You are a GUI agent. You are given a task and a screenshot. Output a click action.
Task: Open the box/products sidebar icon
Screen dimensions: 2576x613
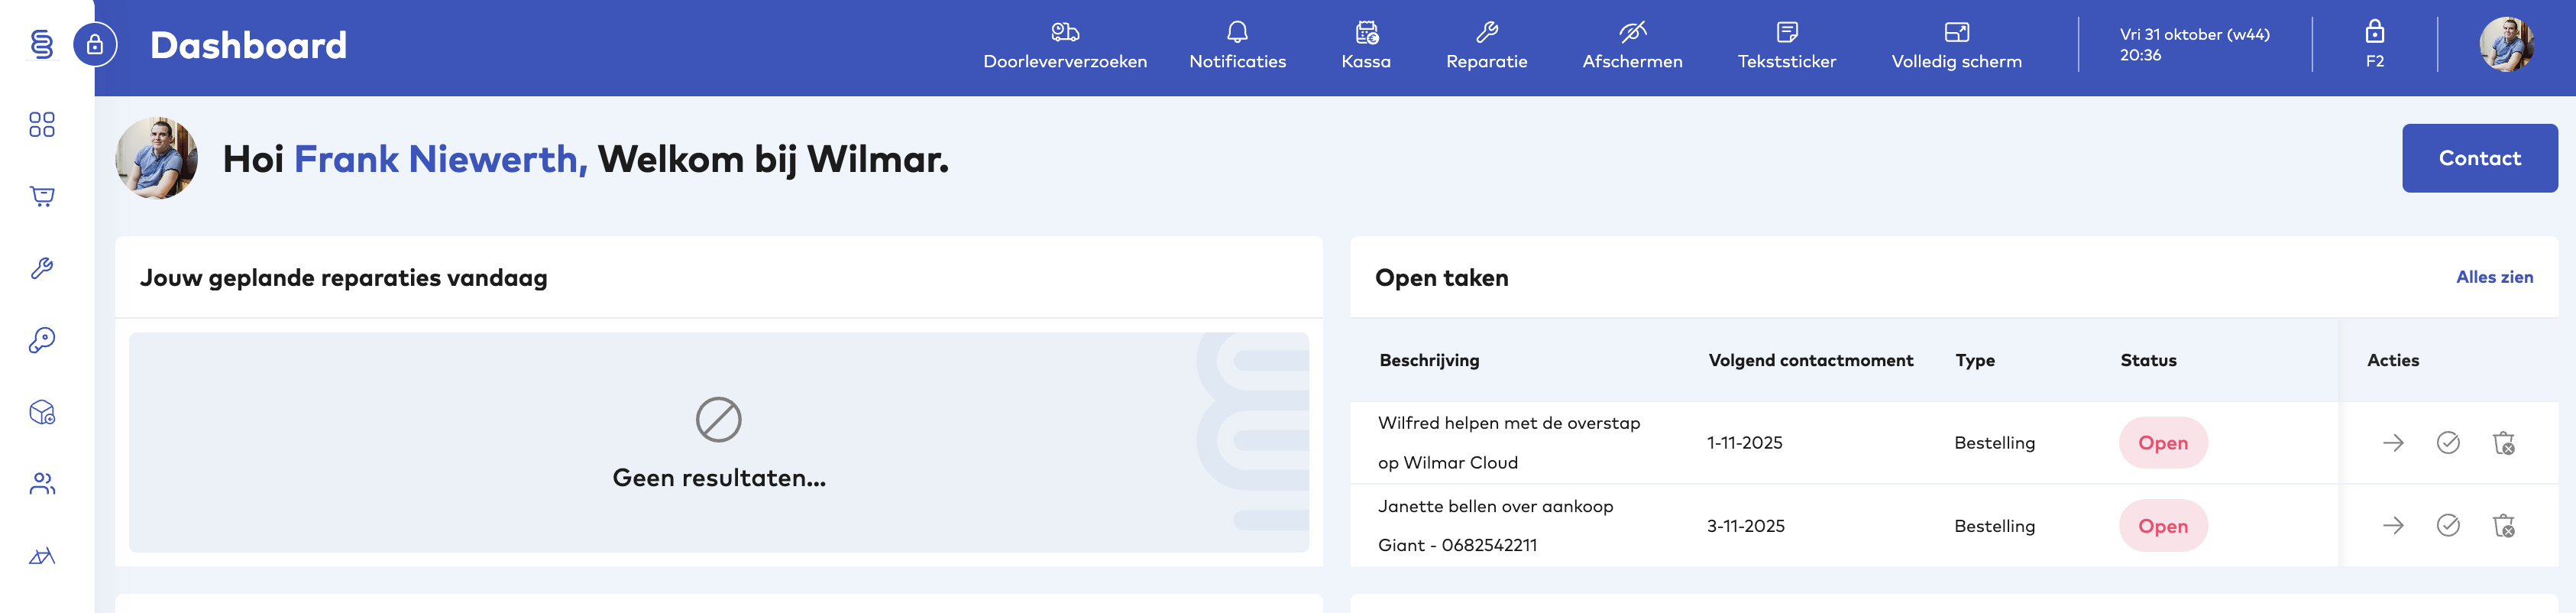42,412
